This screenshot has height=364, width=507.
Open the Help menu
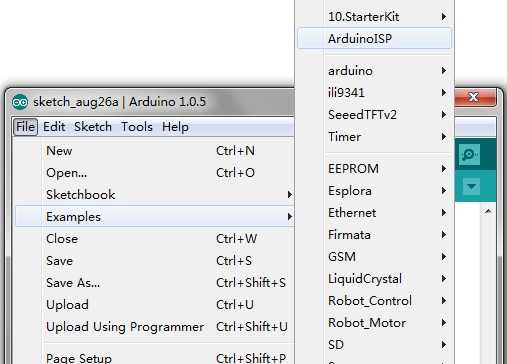coord(175,127)
